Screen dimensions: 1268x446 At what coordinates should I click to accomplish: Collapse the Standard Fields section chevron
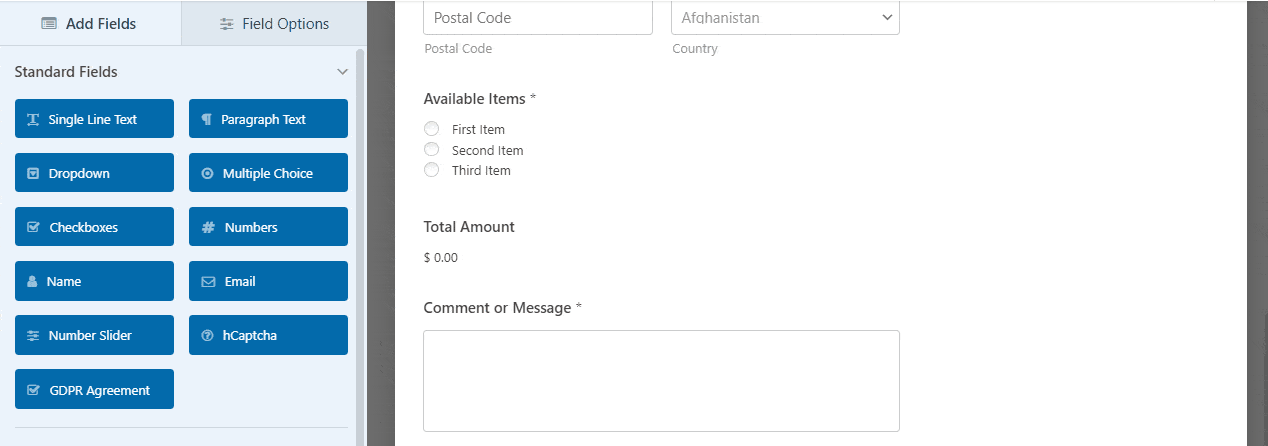click(342, 72)
